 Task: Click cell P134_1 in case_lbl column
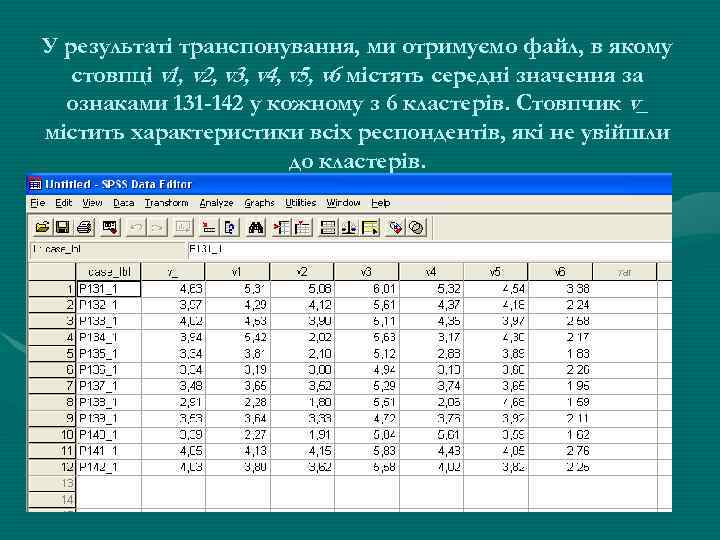click(x=109, y=338)
